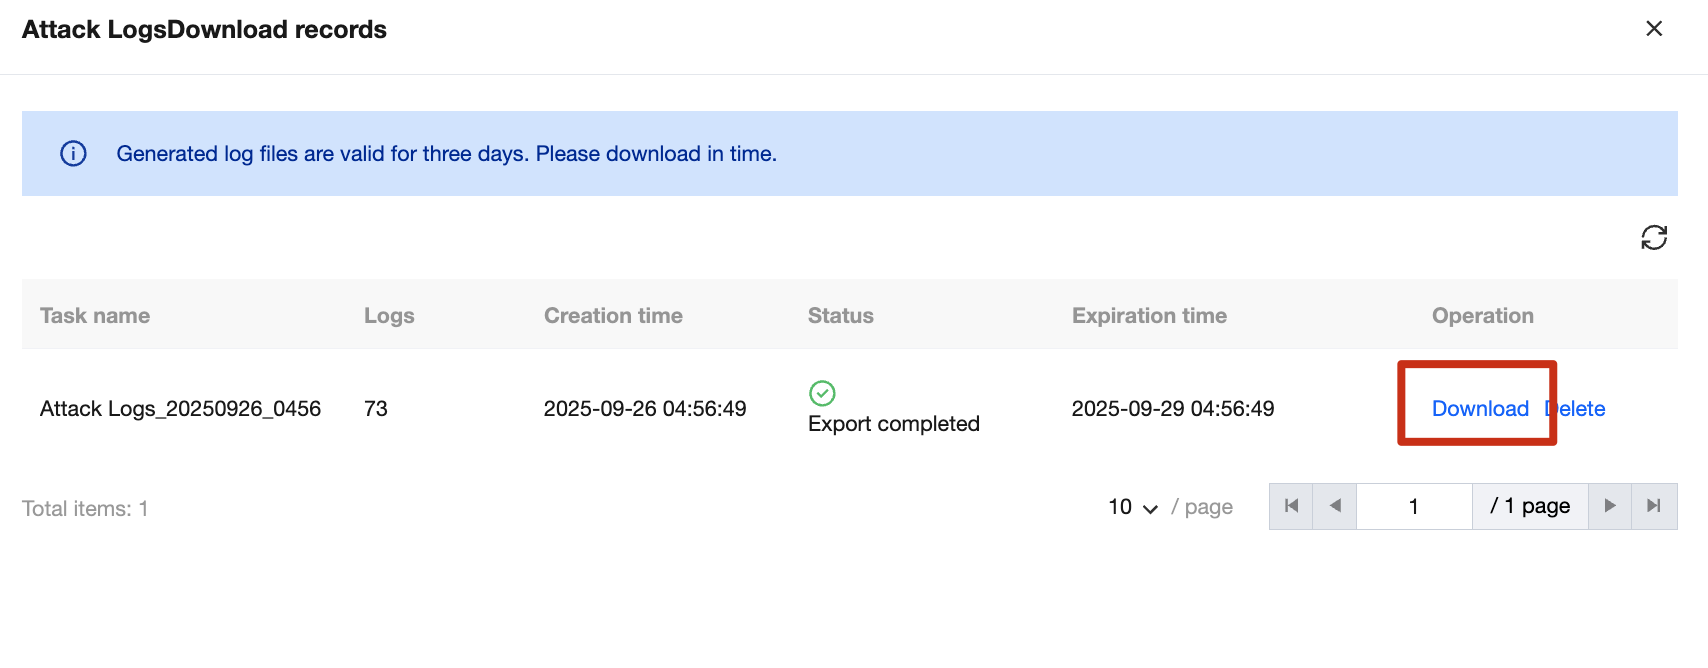
Task: Click the Operation column header
Action: 1483,315
